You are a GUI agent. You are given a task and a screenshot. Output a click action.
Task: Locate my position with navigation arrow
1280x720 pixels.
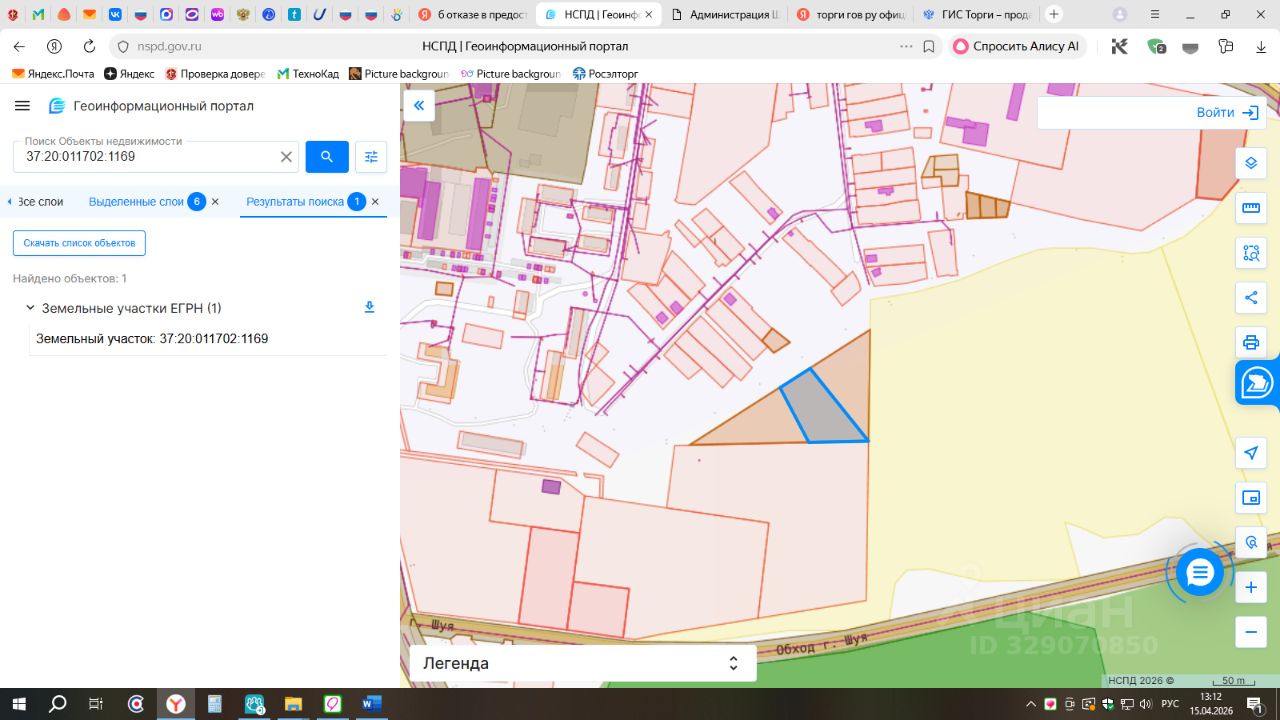tap(1250, 453)
